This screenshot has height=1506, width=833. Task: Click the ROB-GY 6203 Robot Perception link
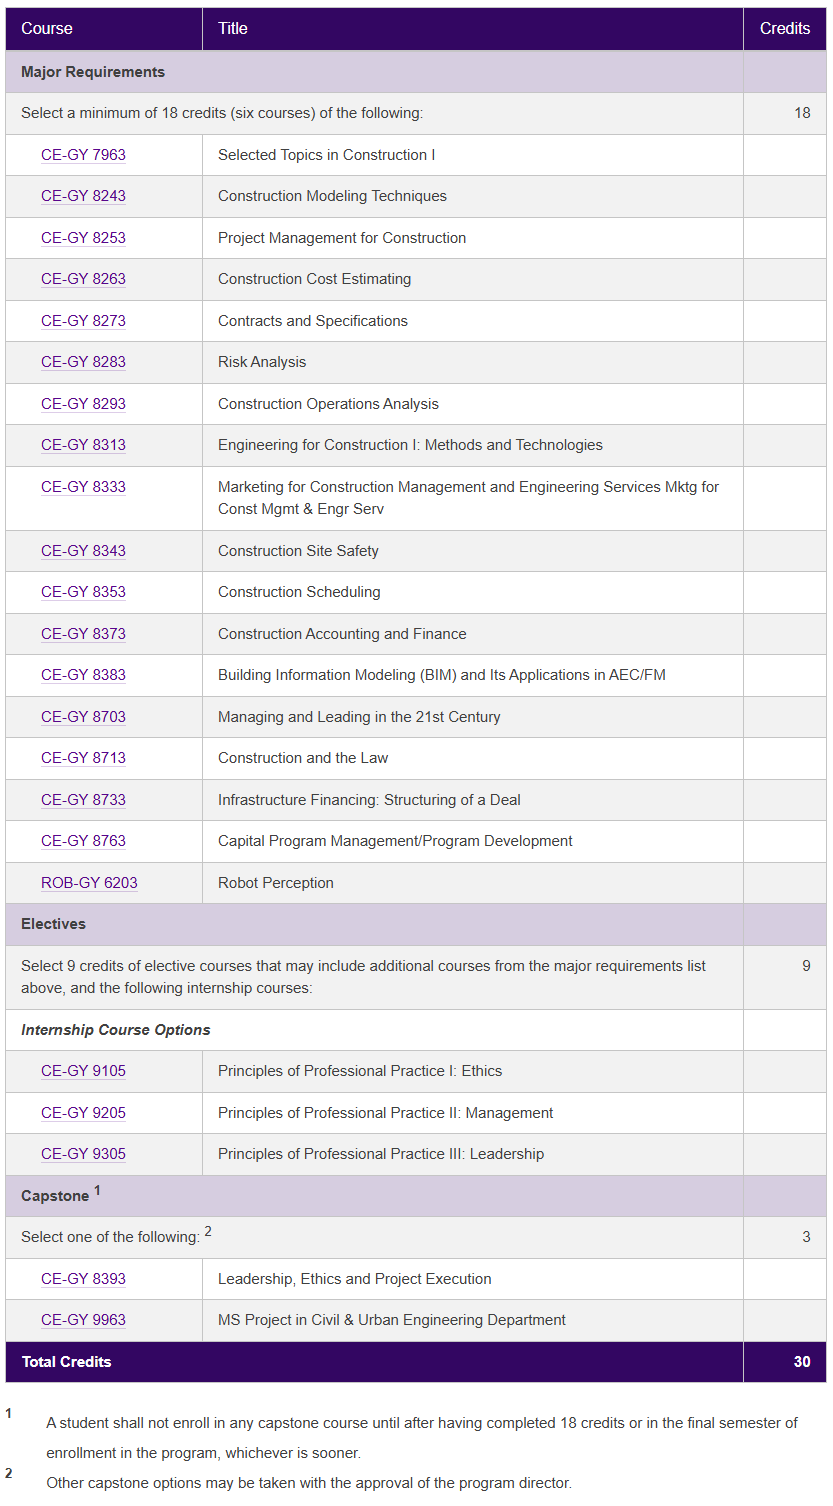click(89, 883)
